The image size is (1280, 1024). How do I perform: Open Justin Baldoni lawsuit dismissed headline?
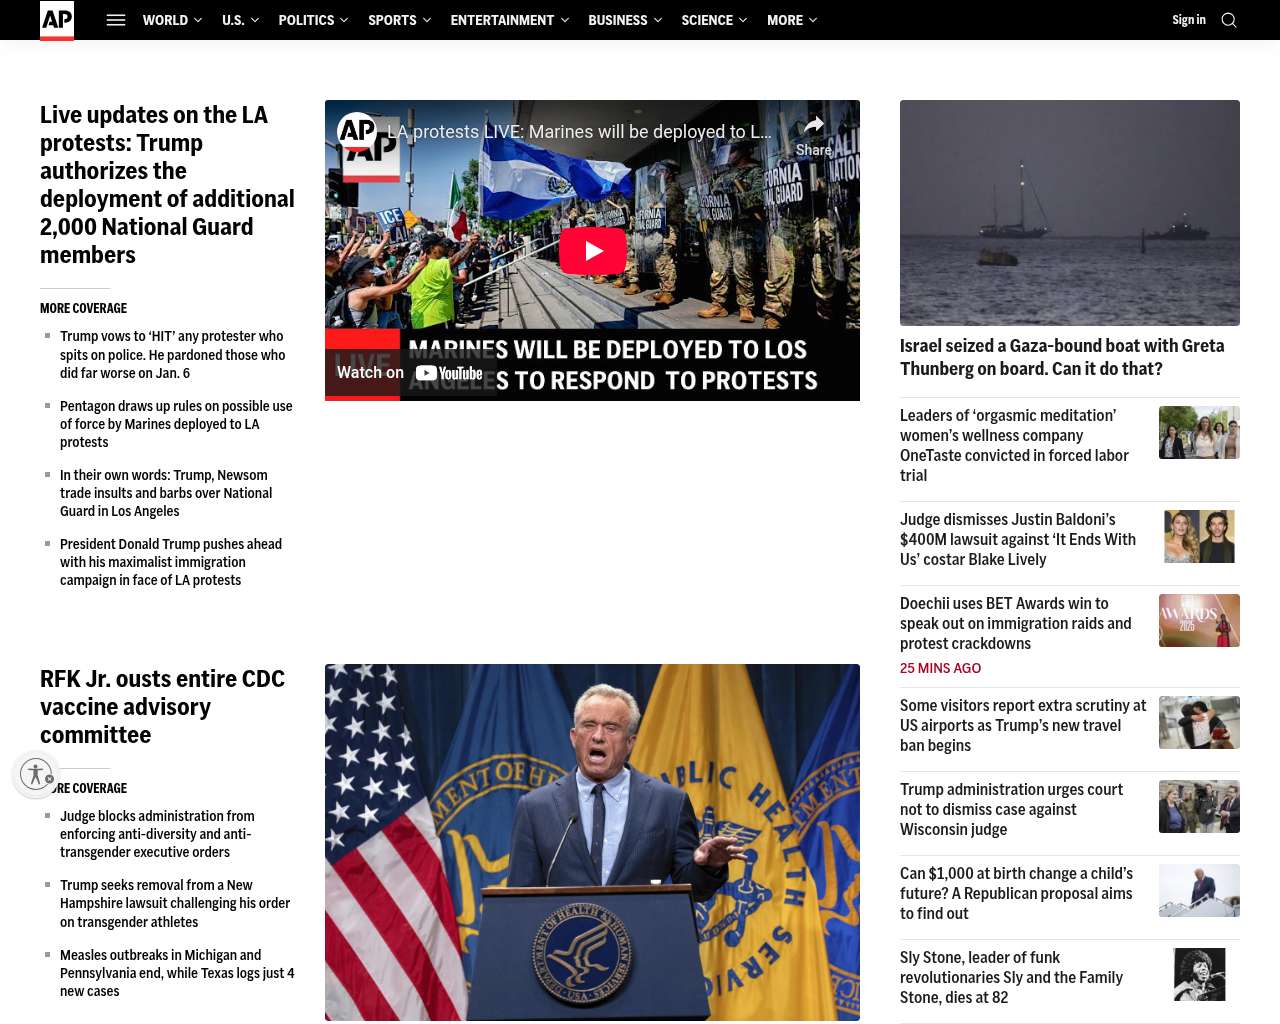pos(1018,539)
